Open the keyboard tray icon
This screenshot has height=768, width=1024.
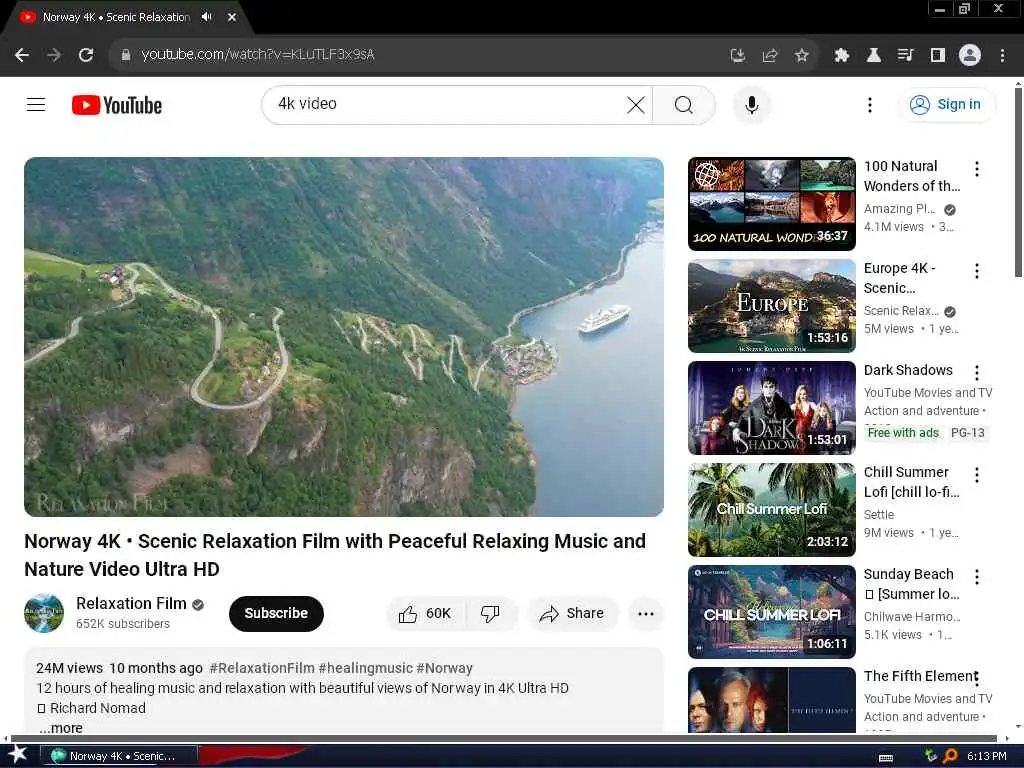tap(886, 757)
